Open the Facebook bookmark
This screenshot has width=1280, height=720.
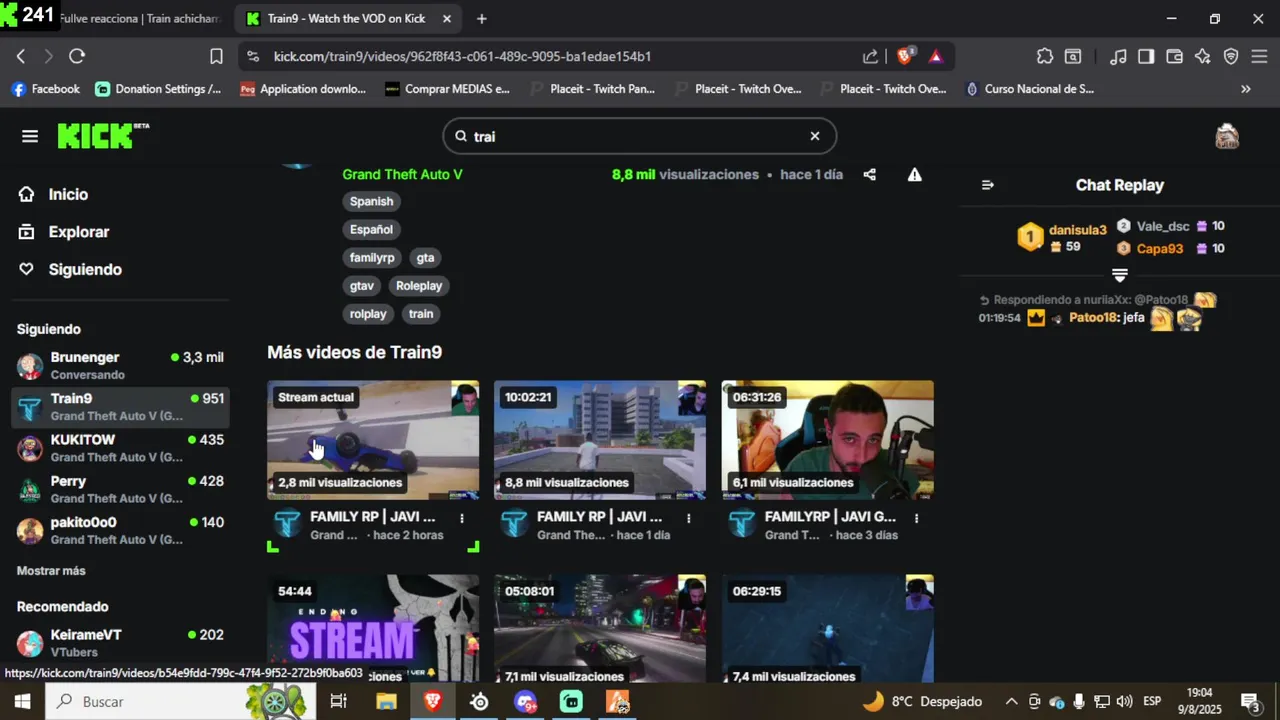[x=45, y=89]
